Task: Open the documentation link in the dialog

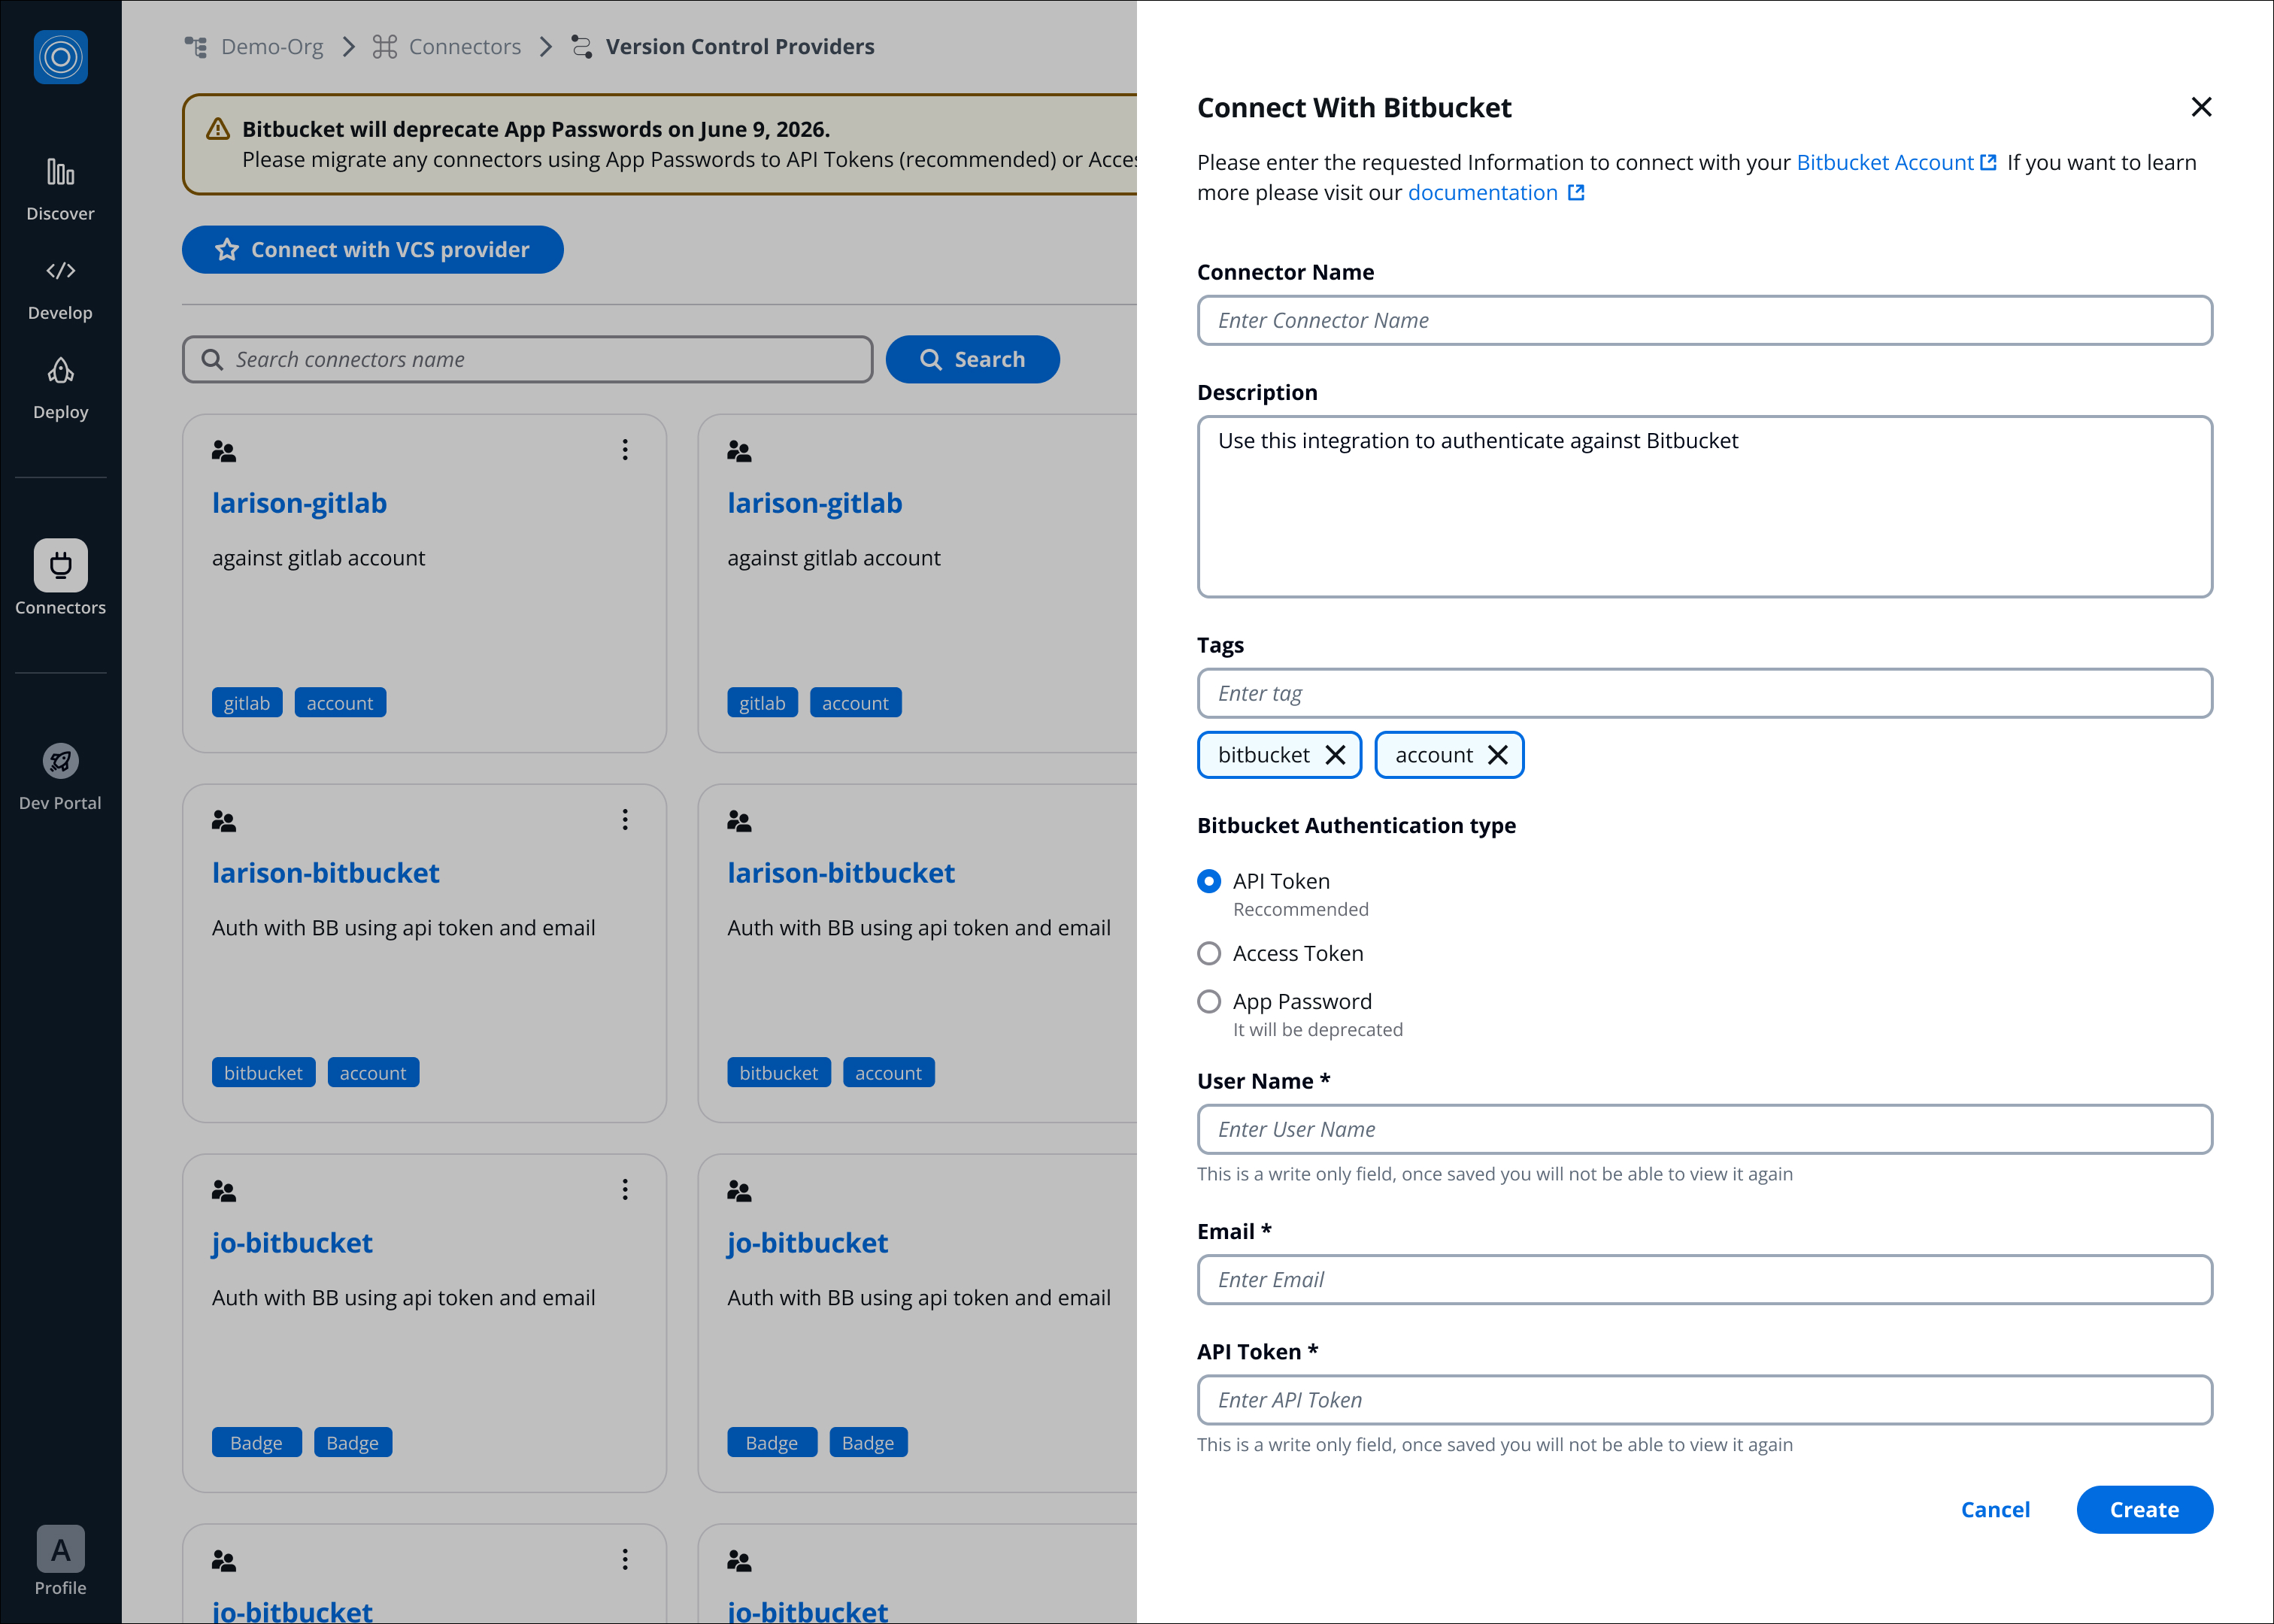Action: click(x=1482, y=192)
